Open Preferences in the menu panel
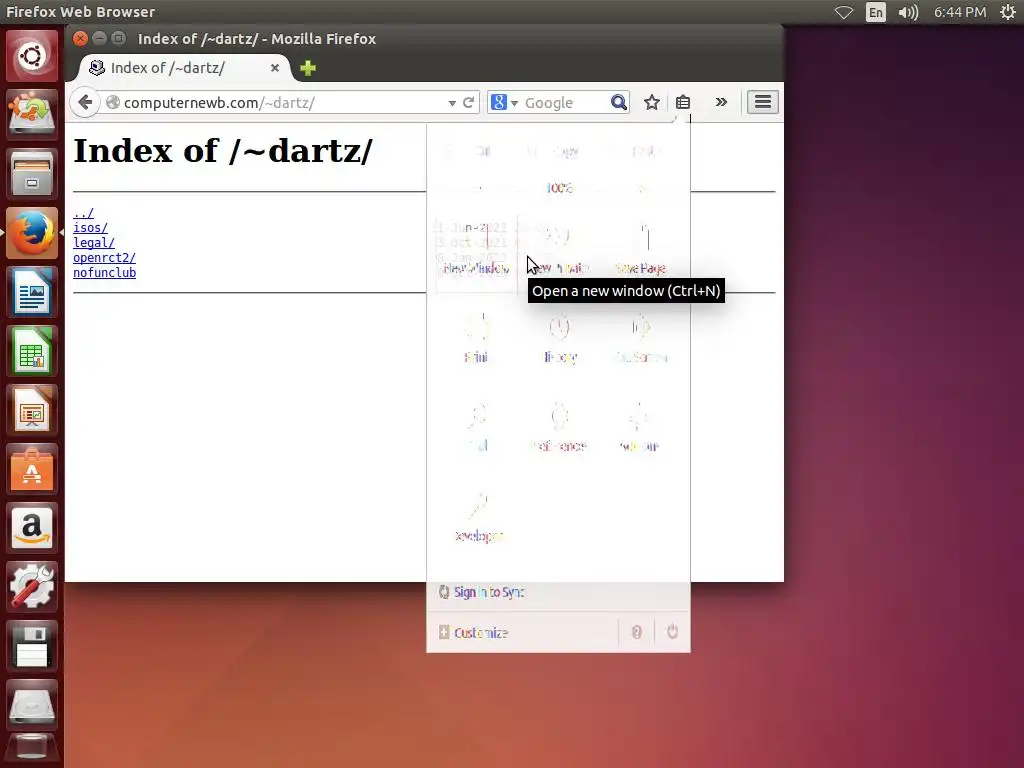The height and width of the screenshot is (768, 1024). [x=559, y=429]
